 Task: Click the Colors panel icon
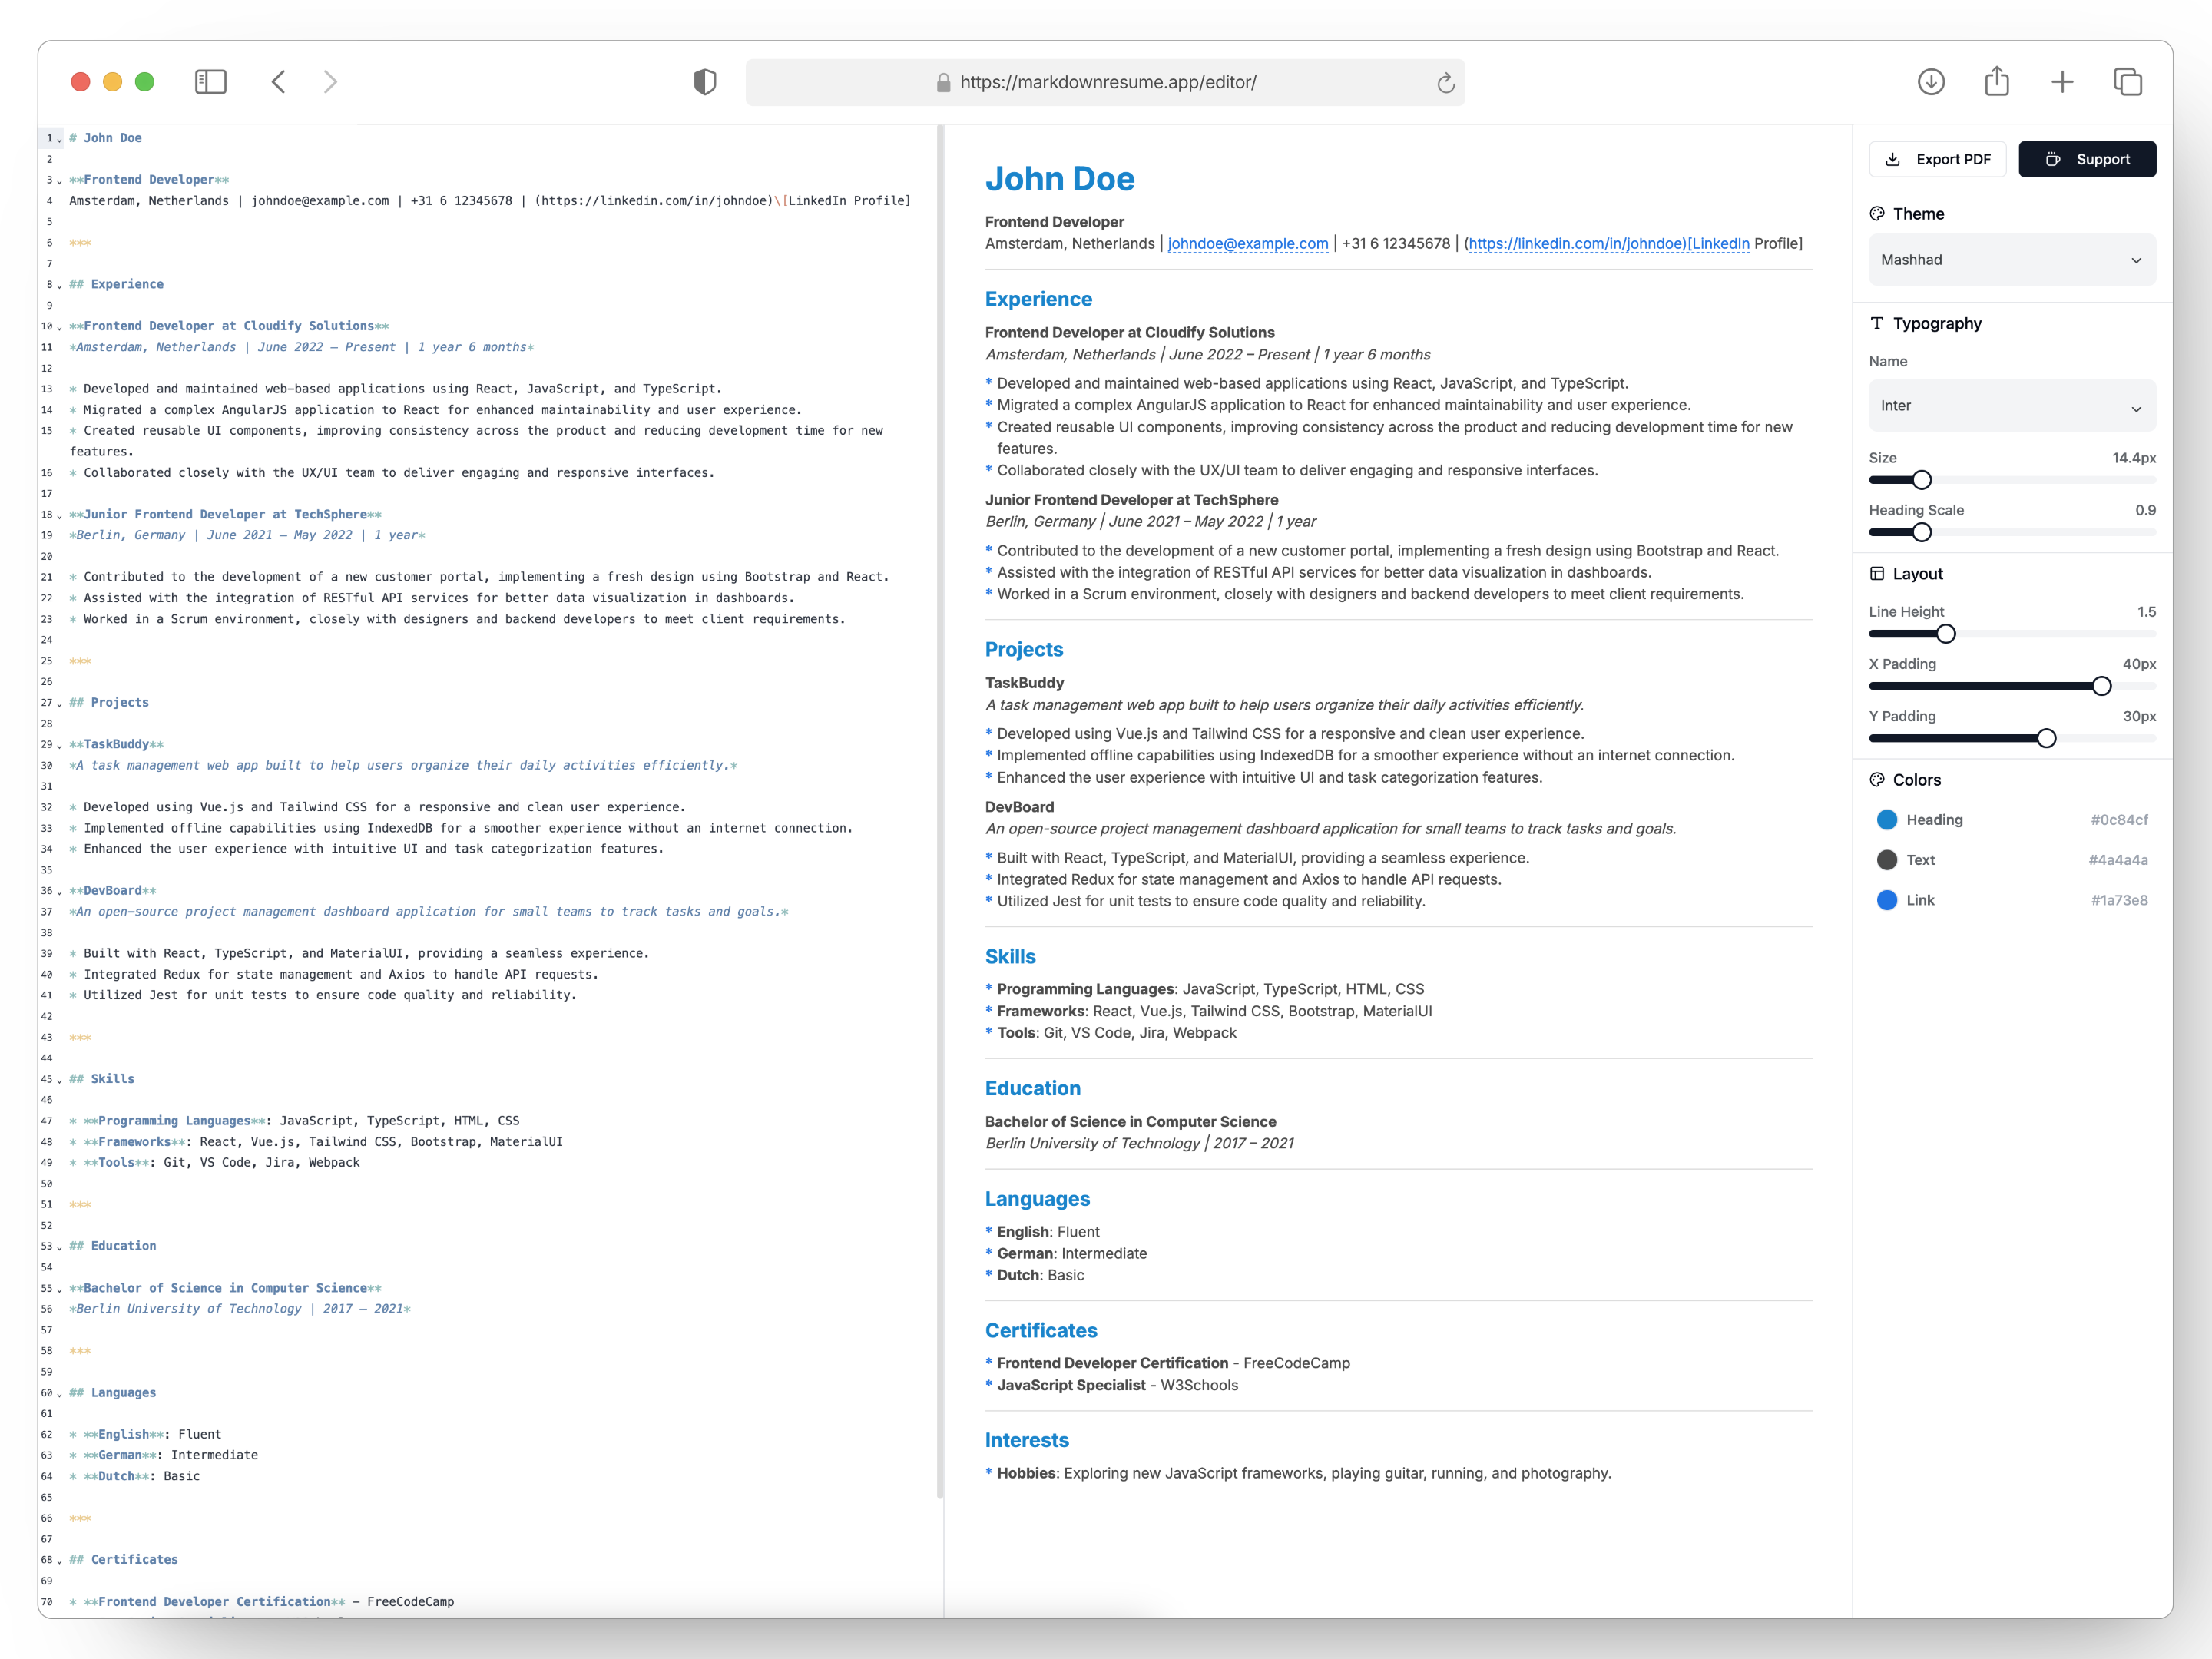pos(1877,780)
